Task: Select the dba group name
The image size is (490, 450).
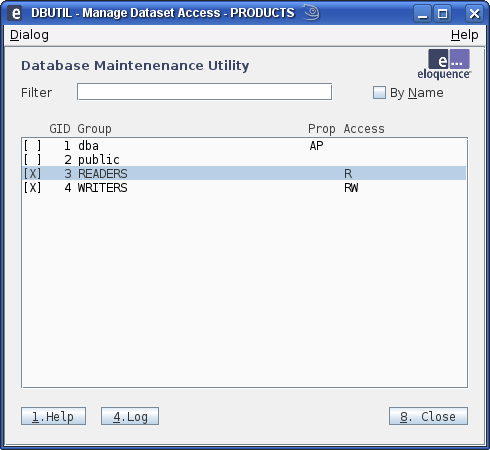Action: 88,146
